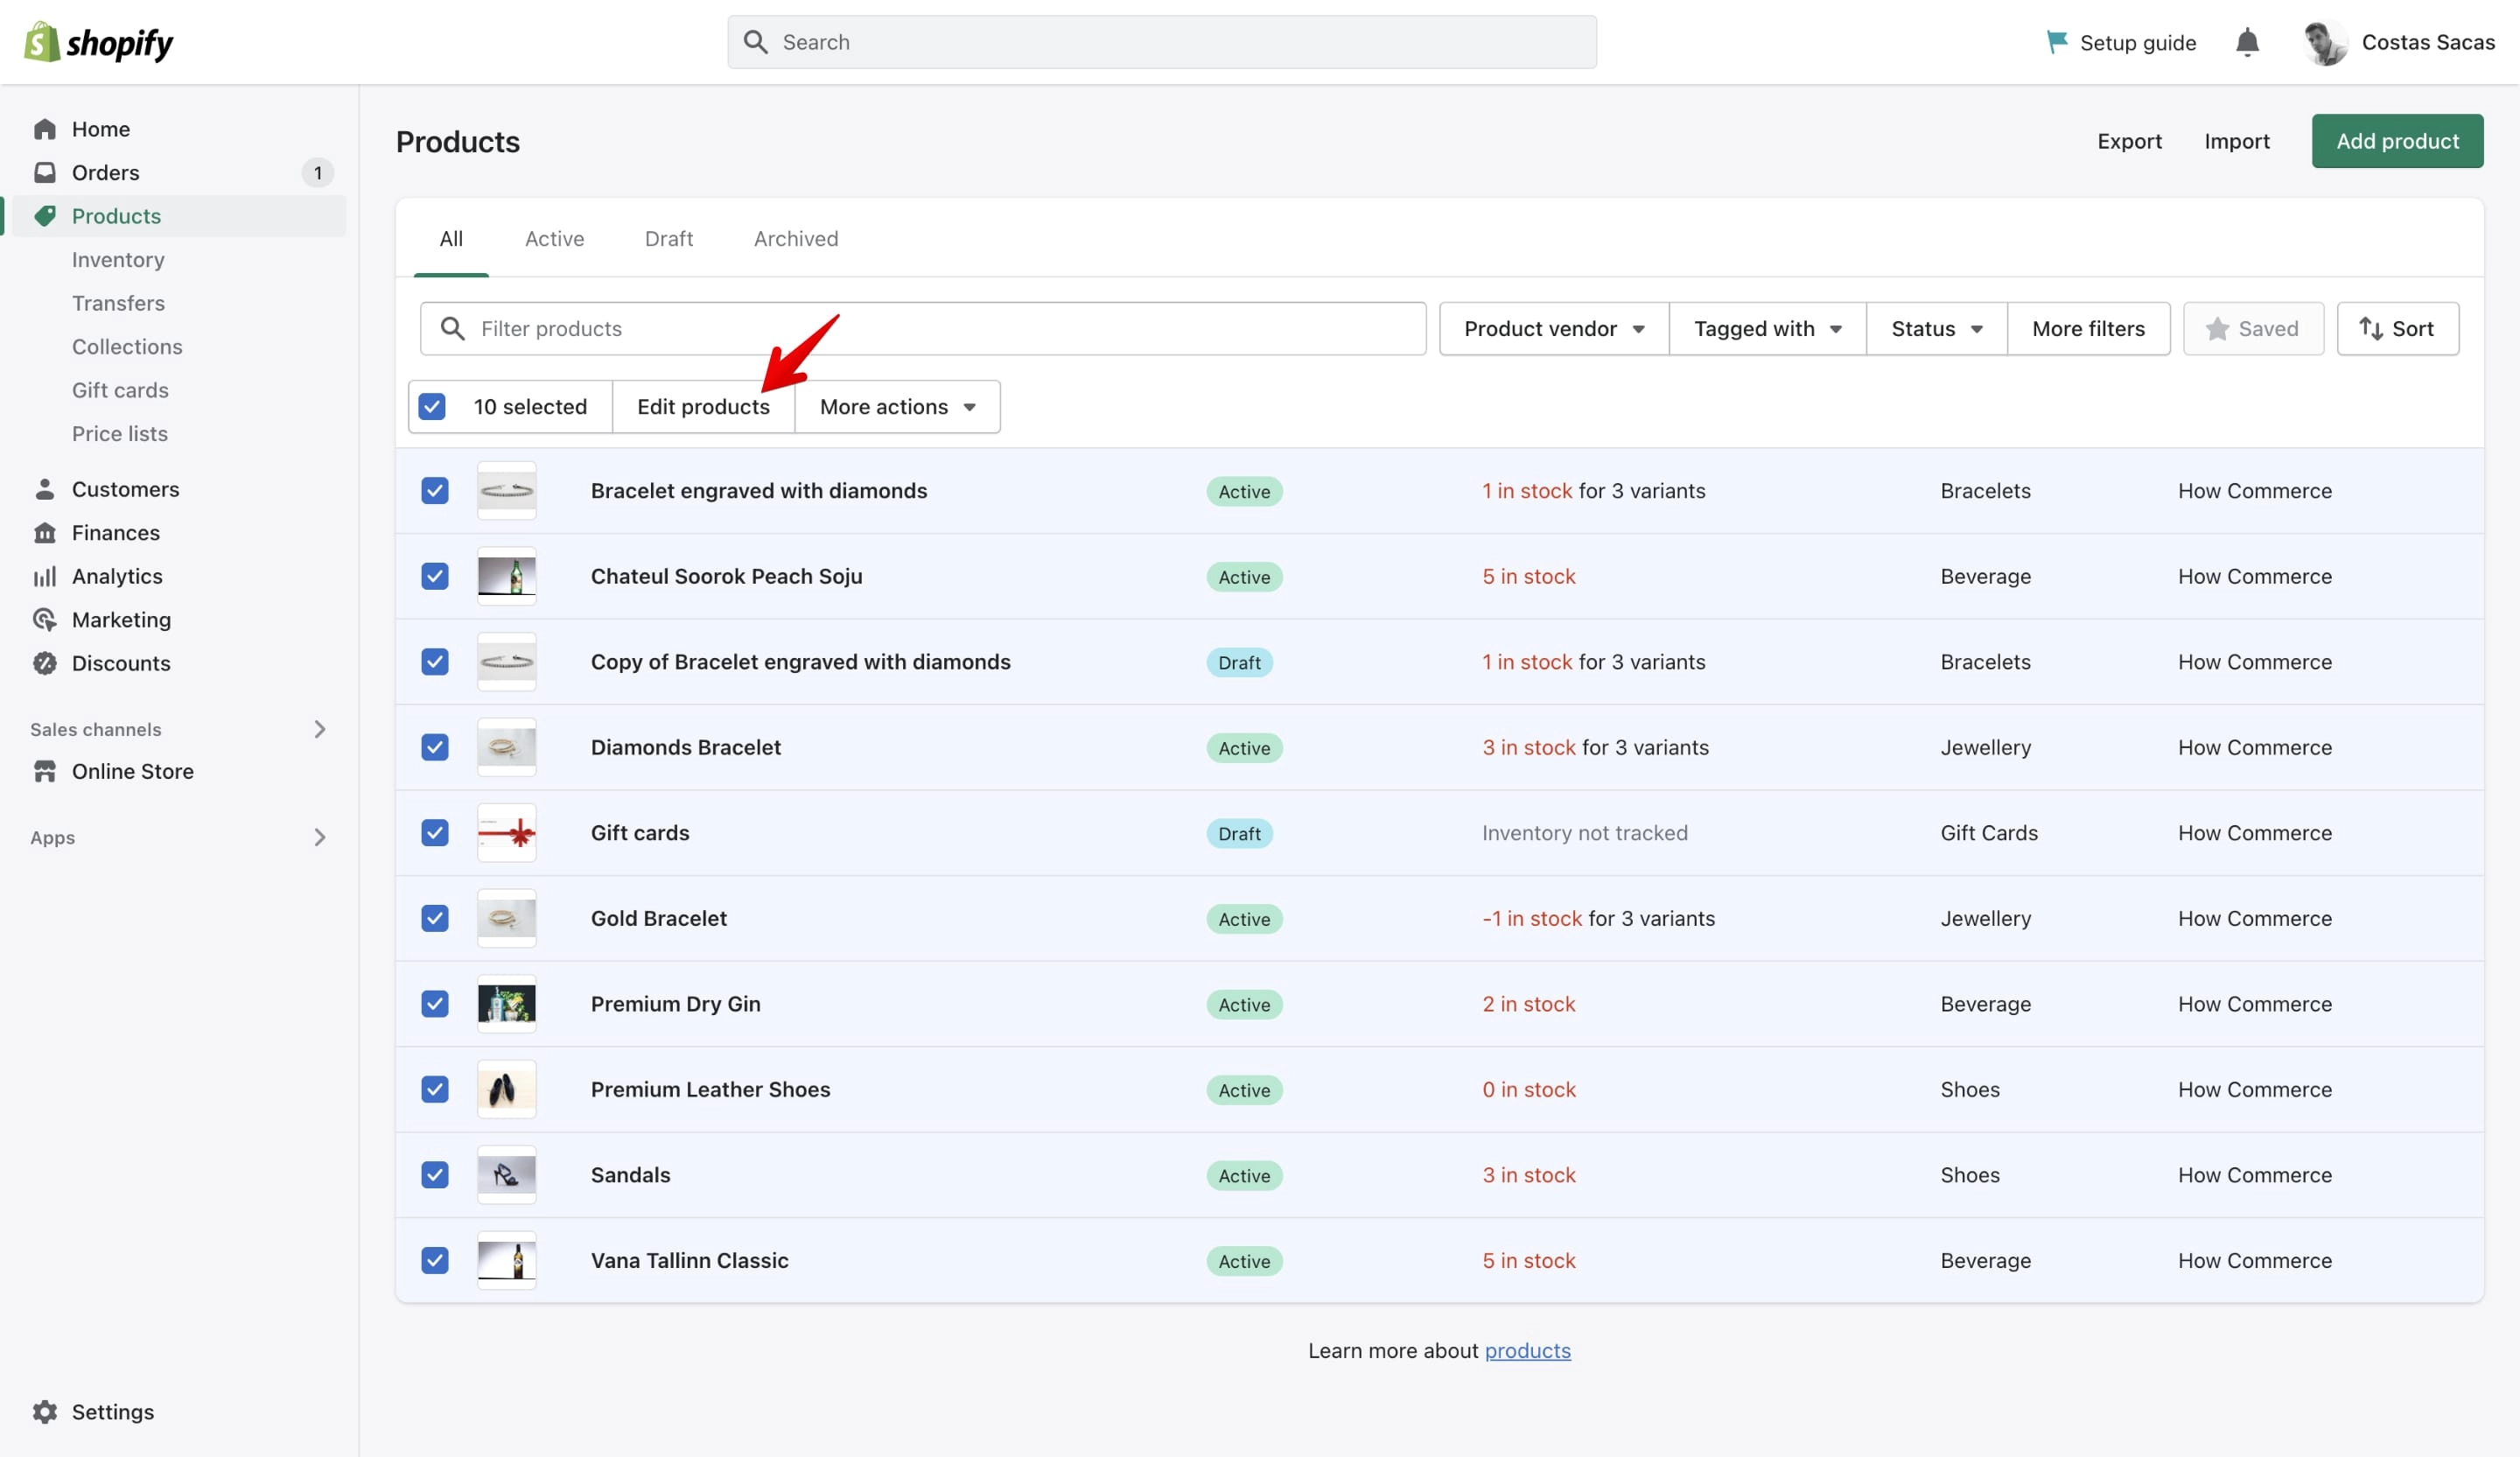2520x1457 pixels.
Task: Uncheck Chateul Soorok Peach Soju checkbox
Action: point(435,576)
